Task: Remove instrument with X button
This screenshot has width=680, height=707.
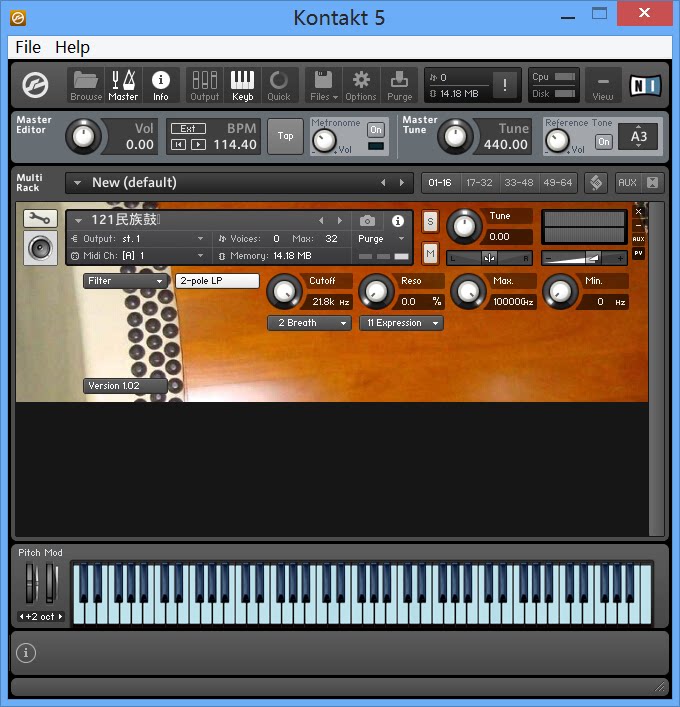Action: [x=639, y=211]
